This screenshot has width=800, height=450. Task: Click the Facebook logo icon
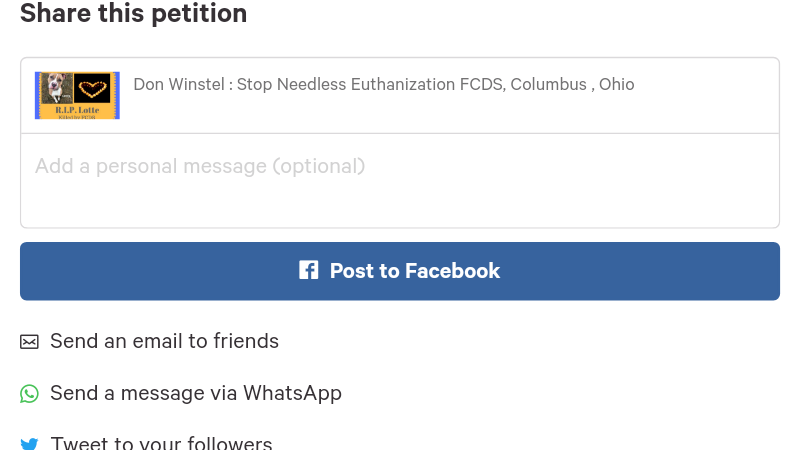coord(308,271)
